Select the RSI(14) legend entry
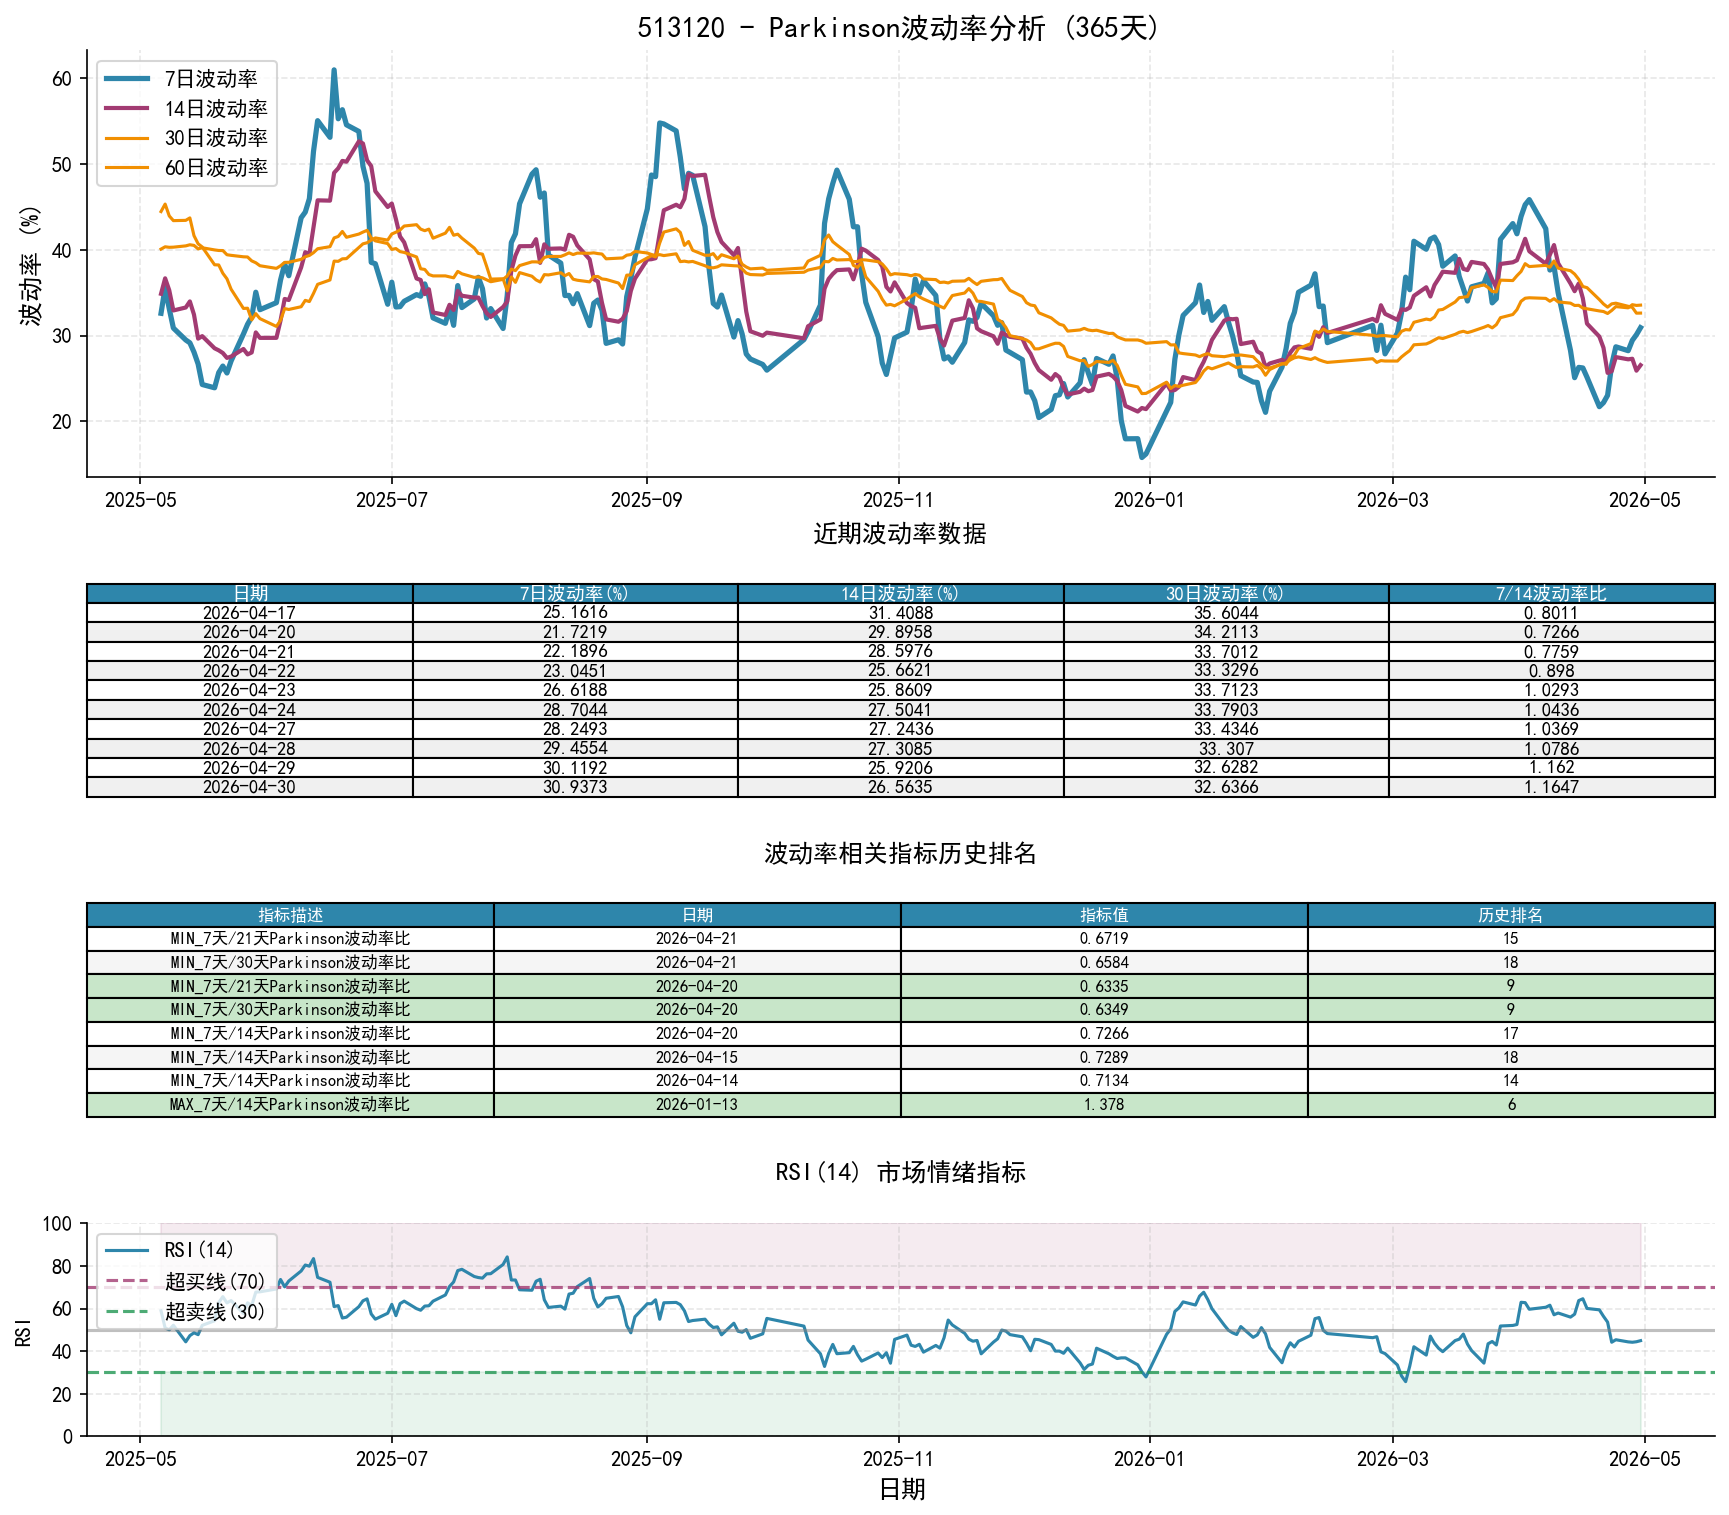Screen dimensions: 1729x1515 [170, 1250]
